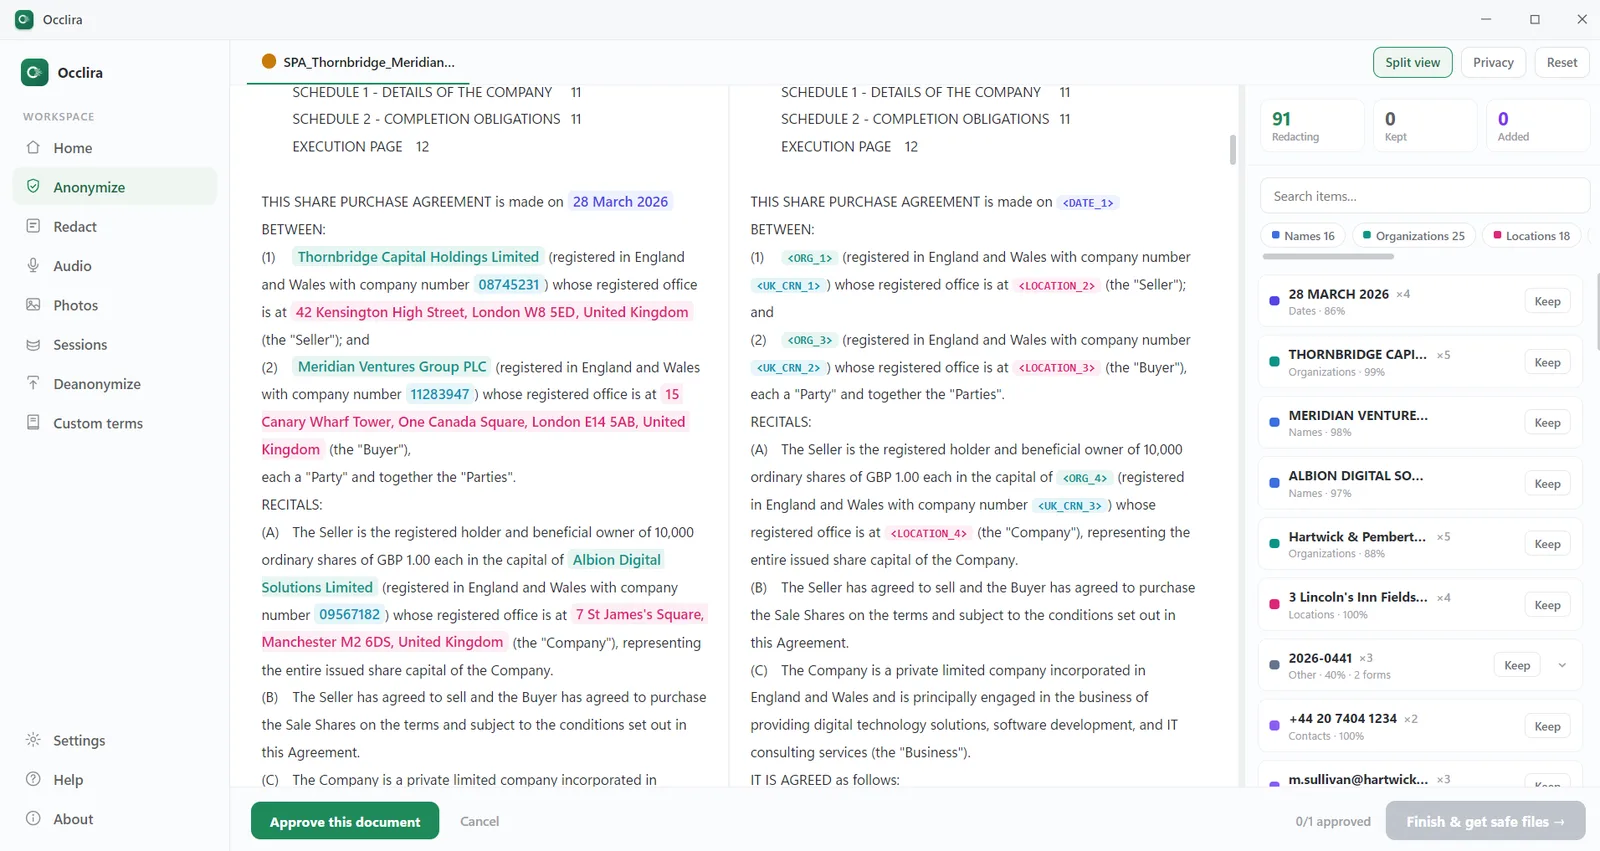Select company number 11283947 highlight
Screen dimensions: 1600x851
[440, 394]
